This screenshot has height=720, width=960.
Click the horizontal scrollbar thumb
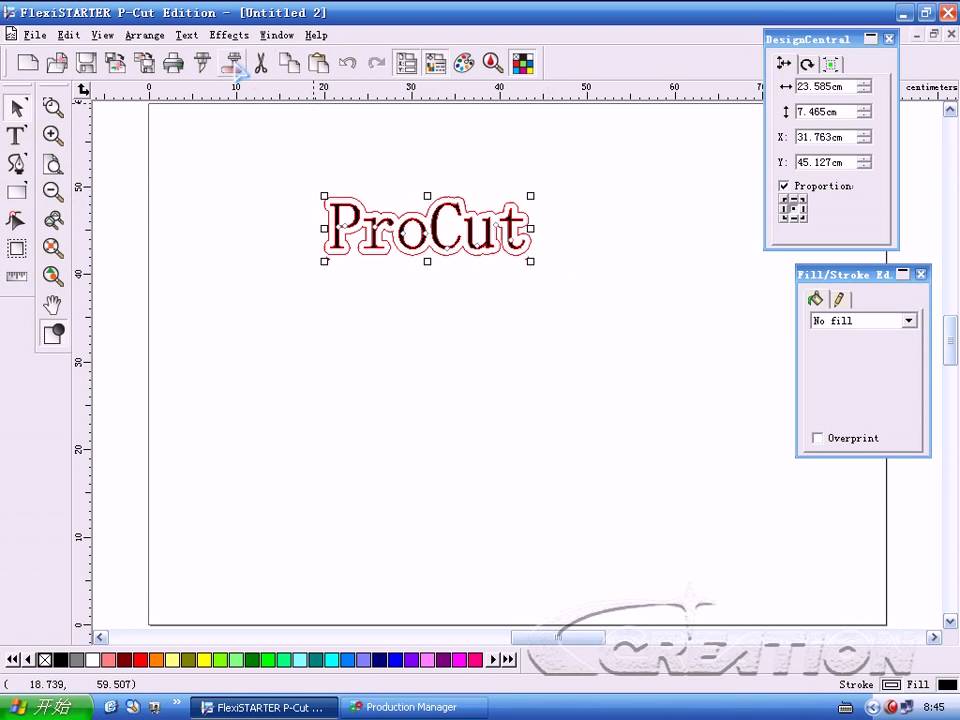coord(558,637)
